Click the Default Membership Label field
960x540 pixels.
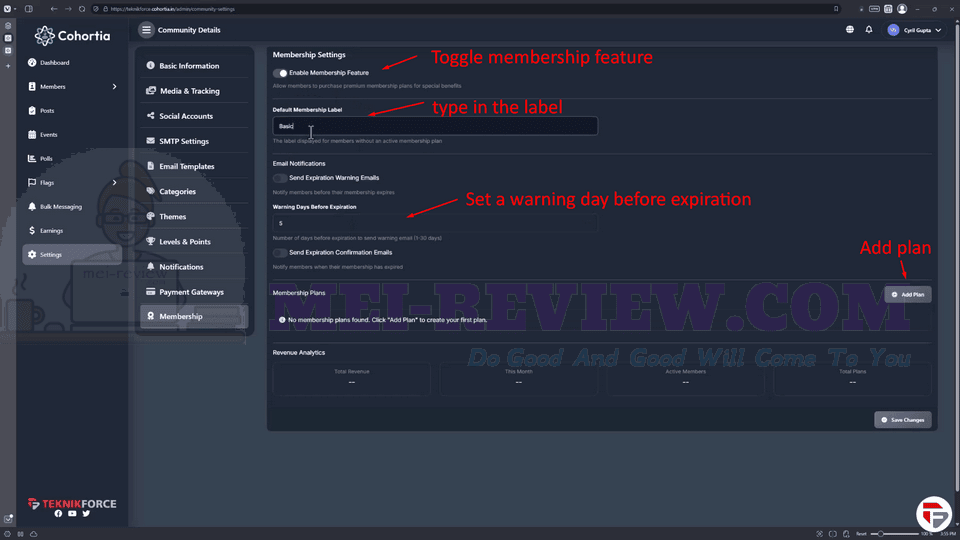point(435,126)
